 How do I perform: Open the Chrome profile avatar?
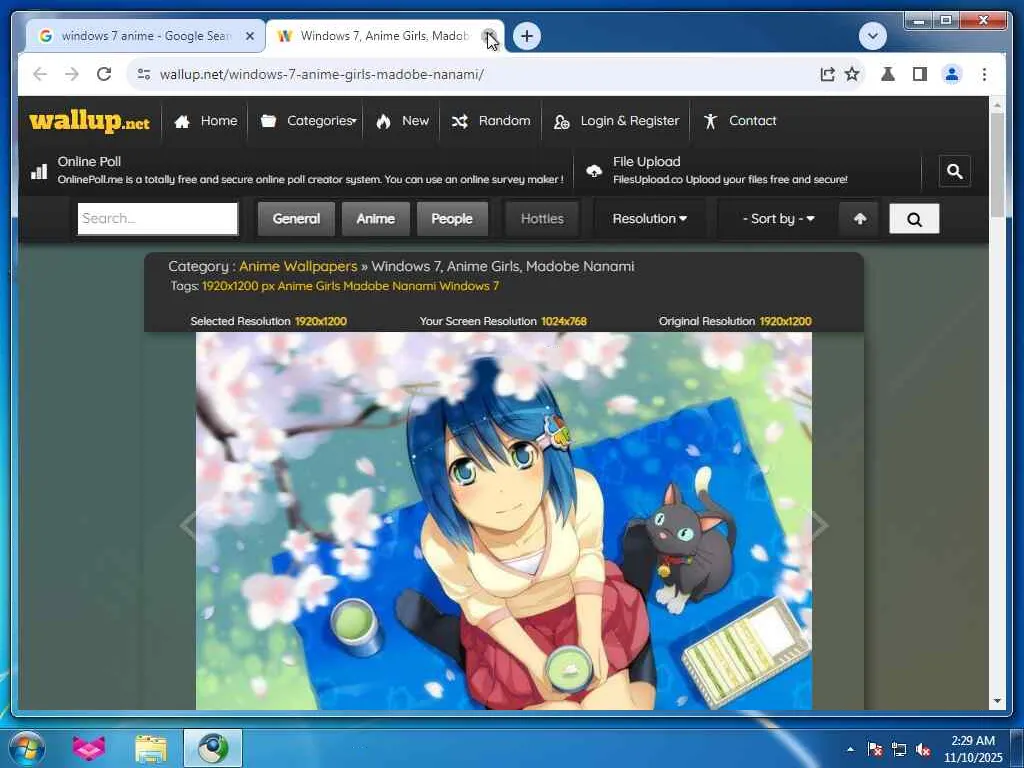coord(952,74)
